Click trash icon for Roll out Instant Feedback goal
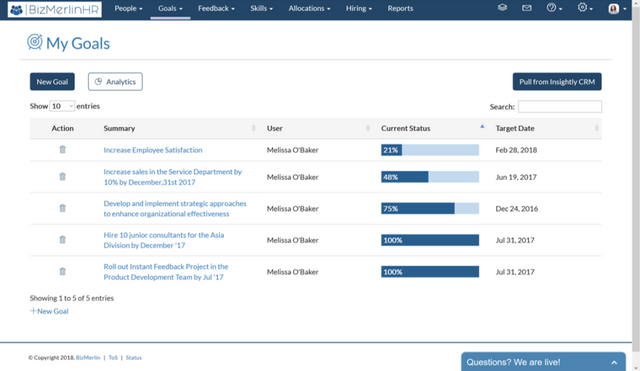The width and height of the screenshot is (640, 371). pos(62,271)
